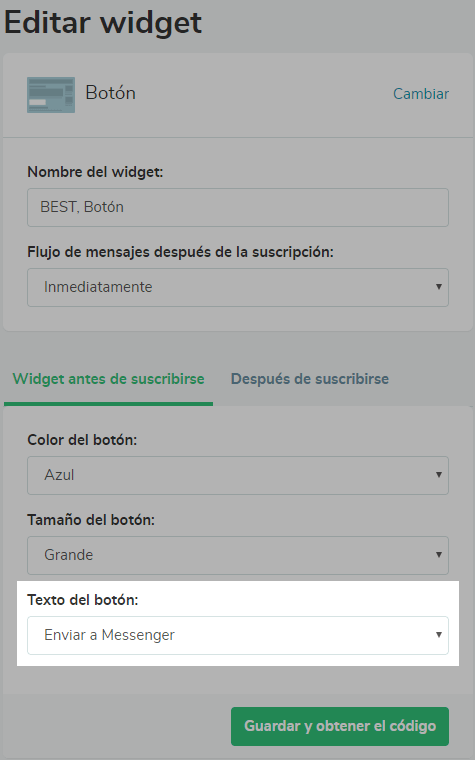Click the Botón widget title text
The height and width of the screenshot is (760, 475).
(111, 93)
